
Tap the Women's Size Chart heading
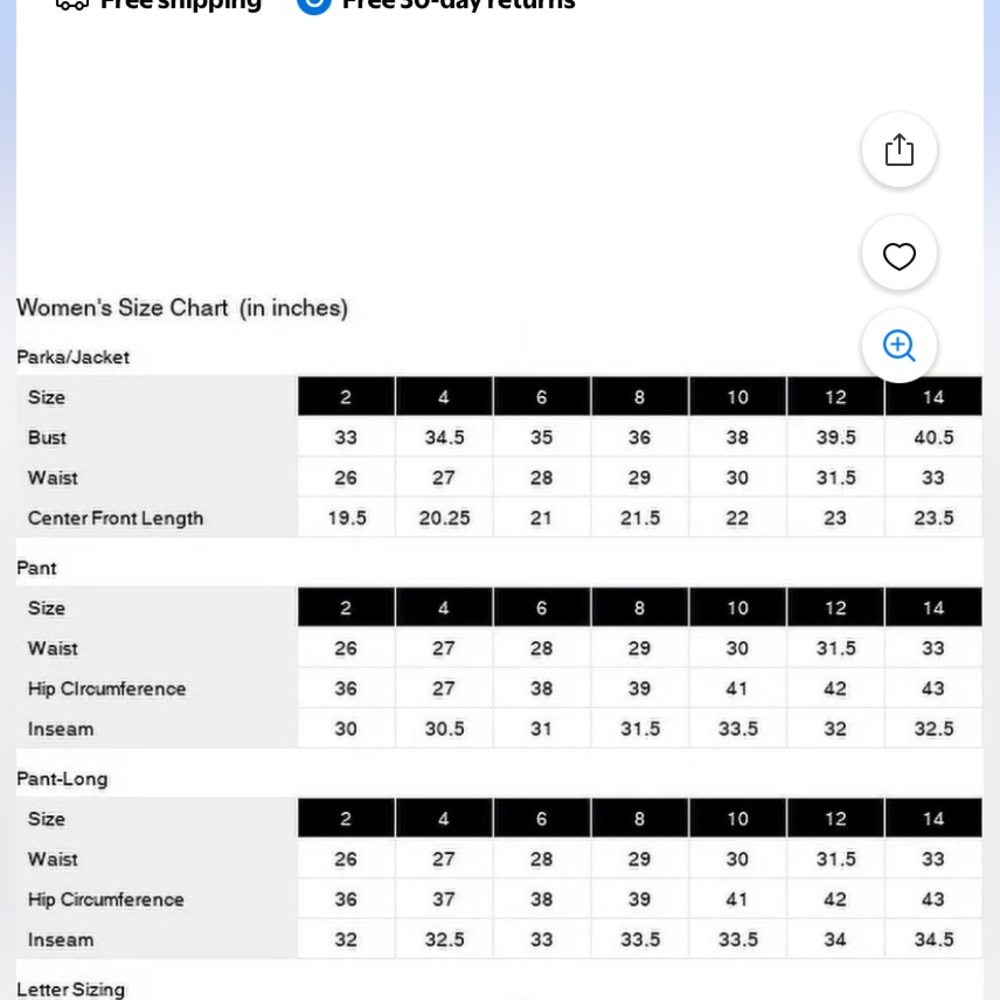point(182,308)
